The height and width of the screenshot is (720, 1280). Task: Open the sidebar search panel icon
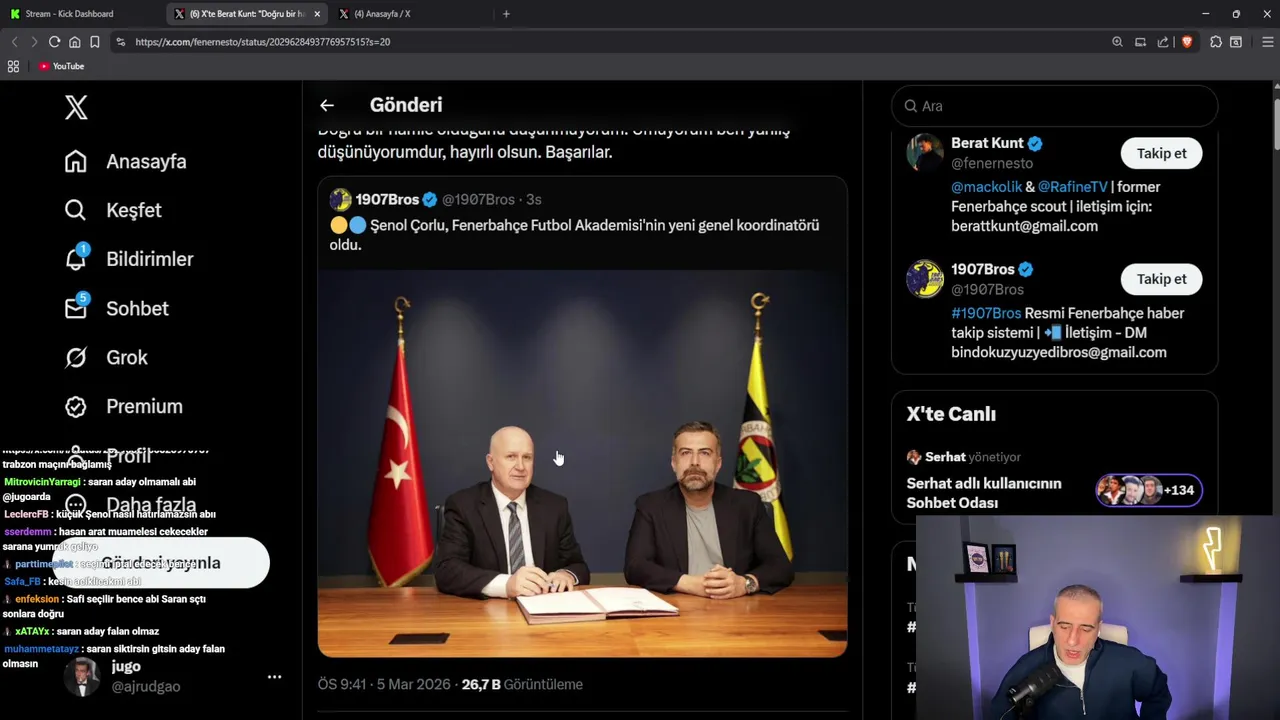(1236, 42)
